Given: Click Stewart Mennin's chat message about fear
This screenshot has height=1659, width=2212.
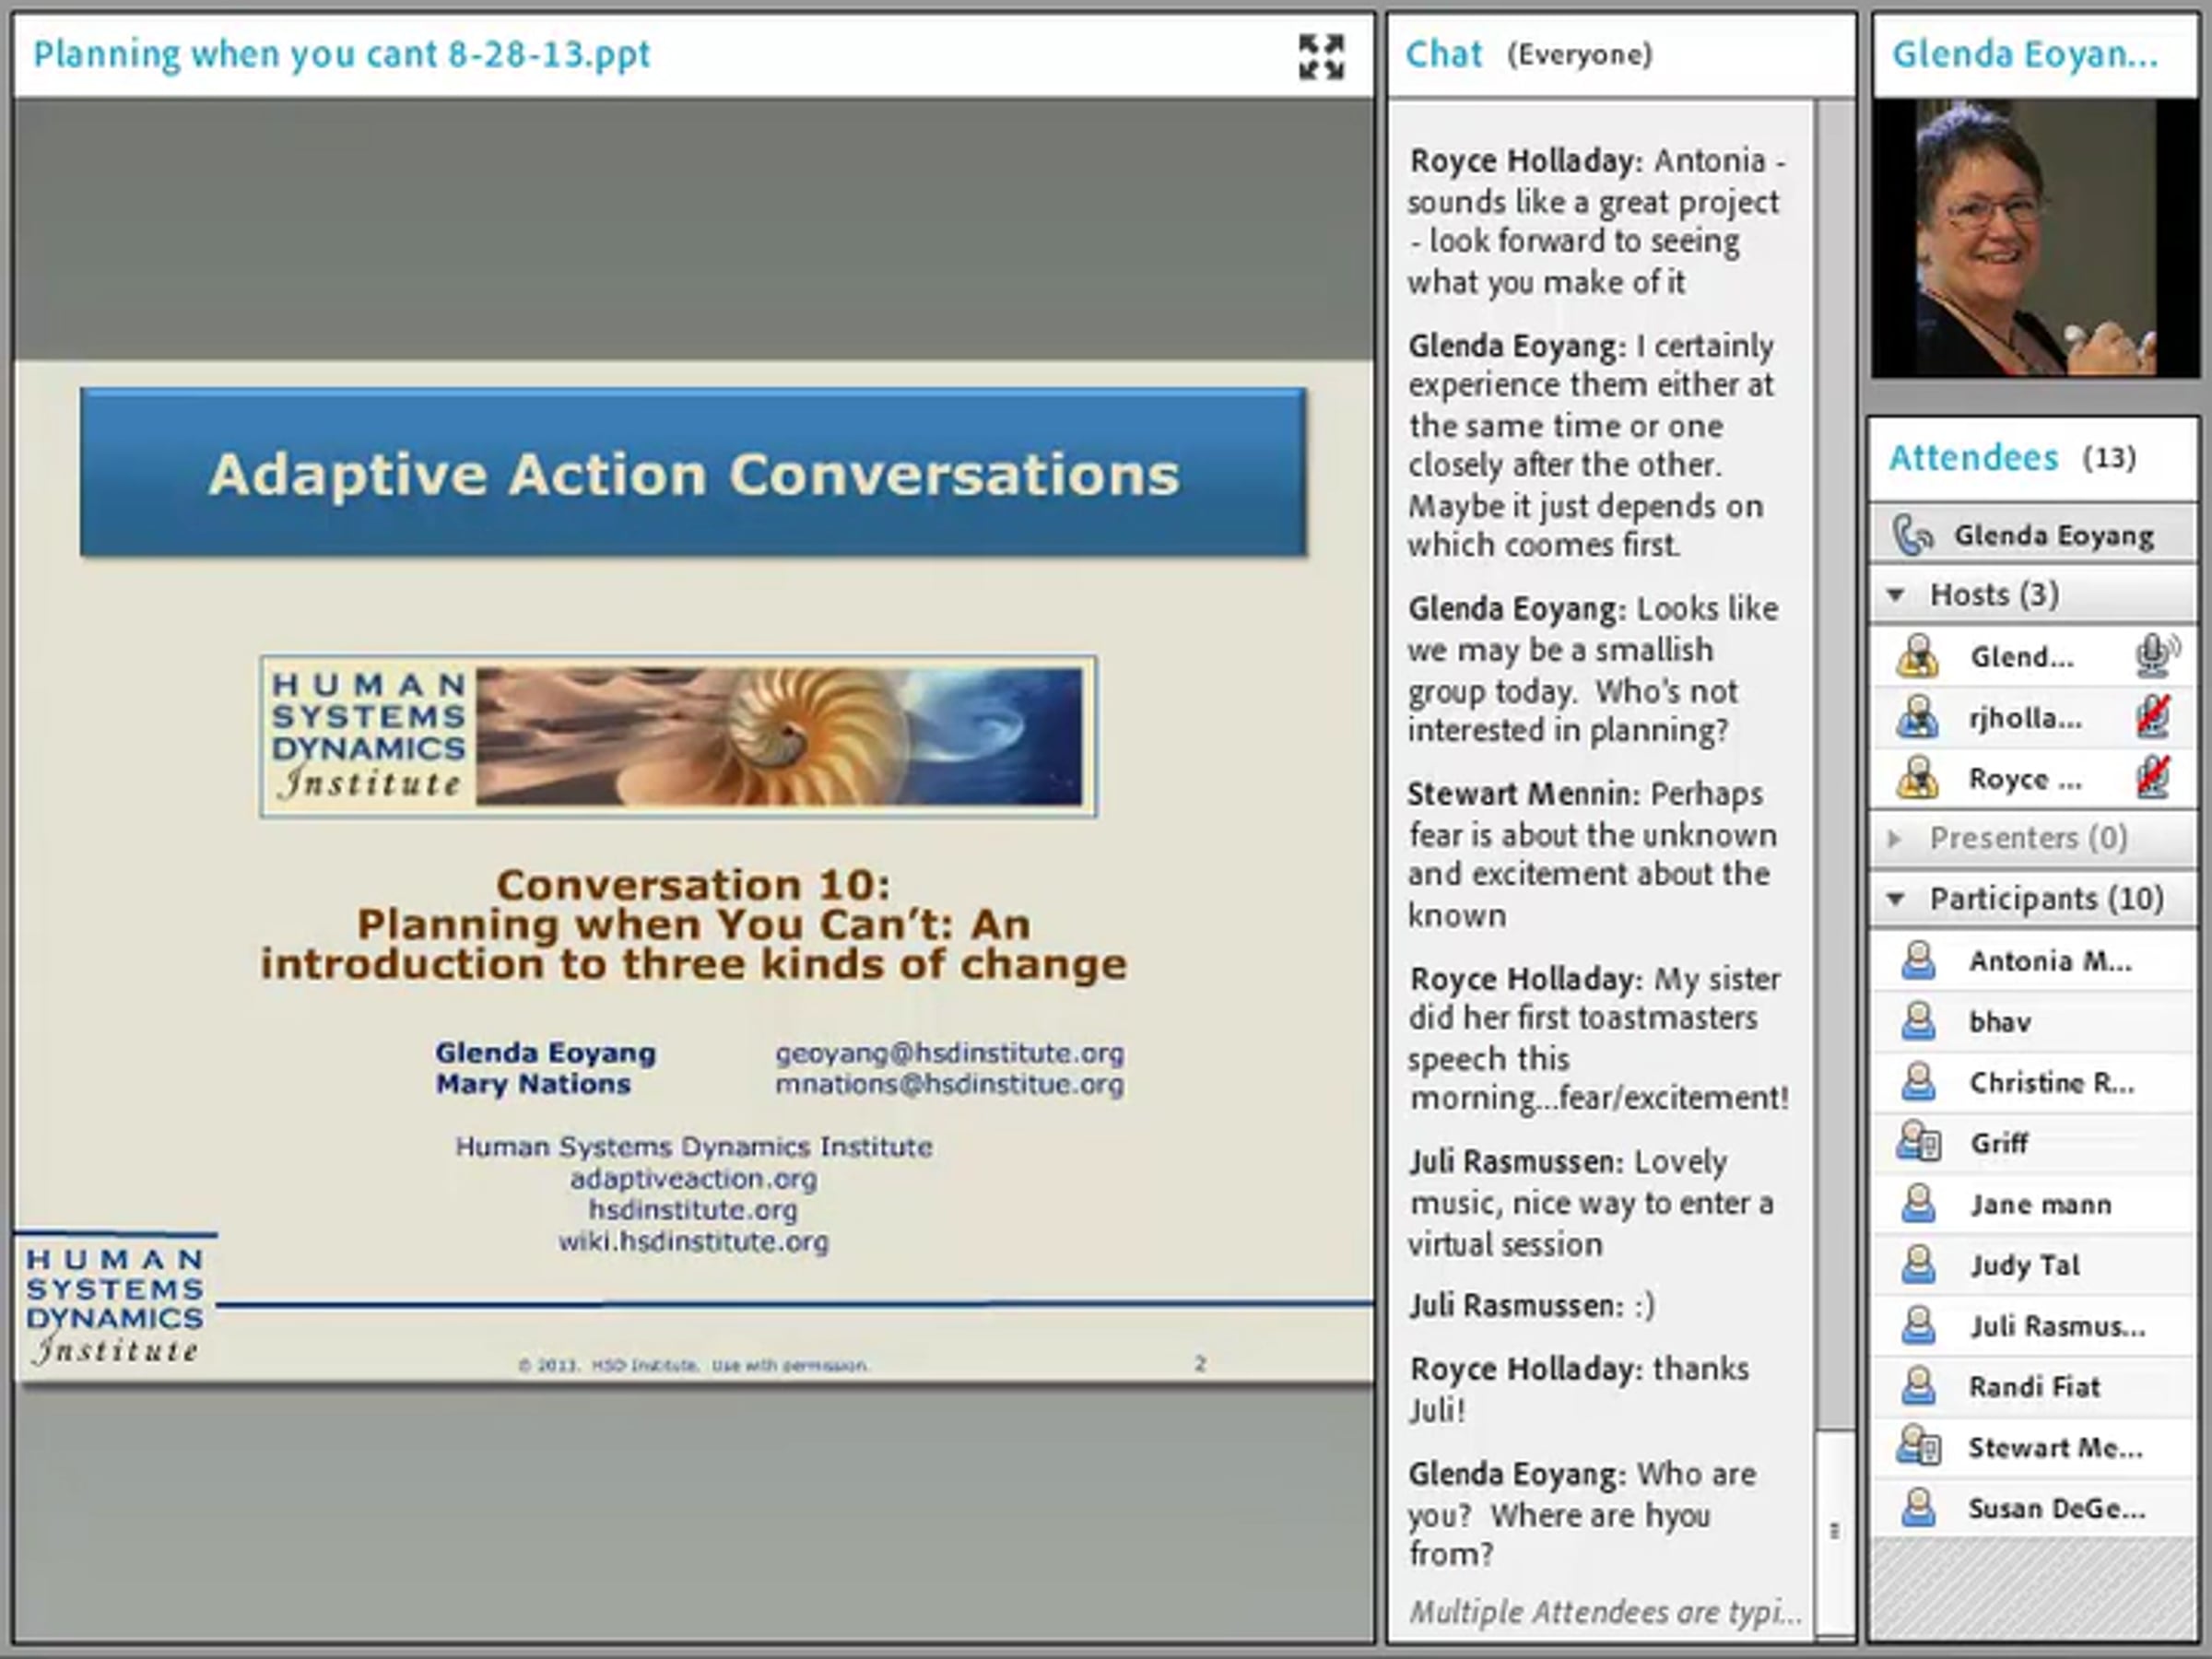Looking at the screenshot, I should click(x=1592, y=854).
